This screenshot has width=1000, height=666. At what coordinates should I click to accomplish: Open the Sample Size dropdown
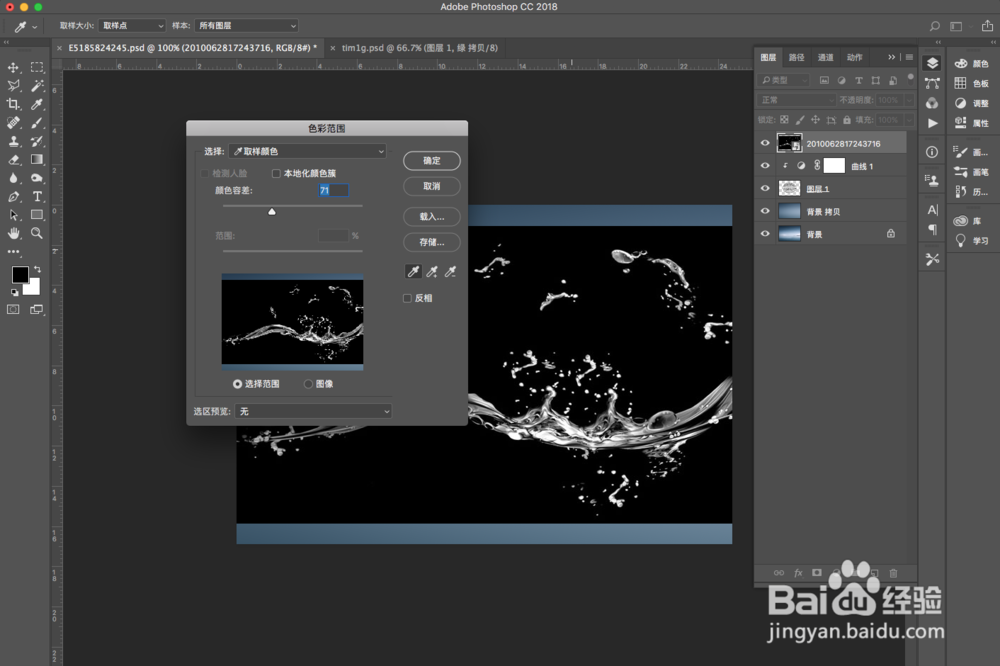(x=132, y=26)
